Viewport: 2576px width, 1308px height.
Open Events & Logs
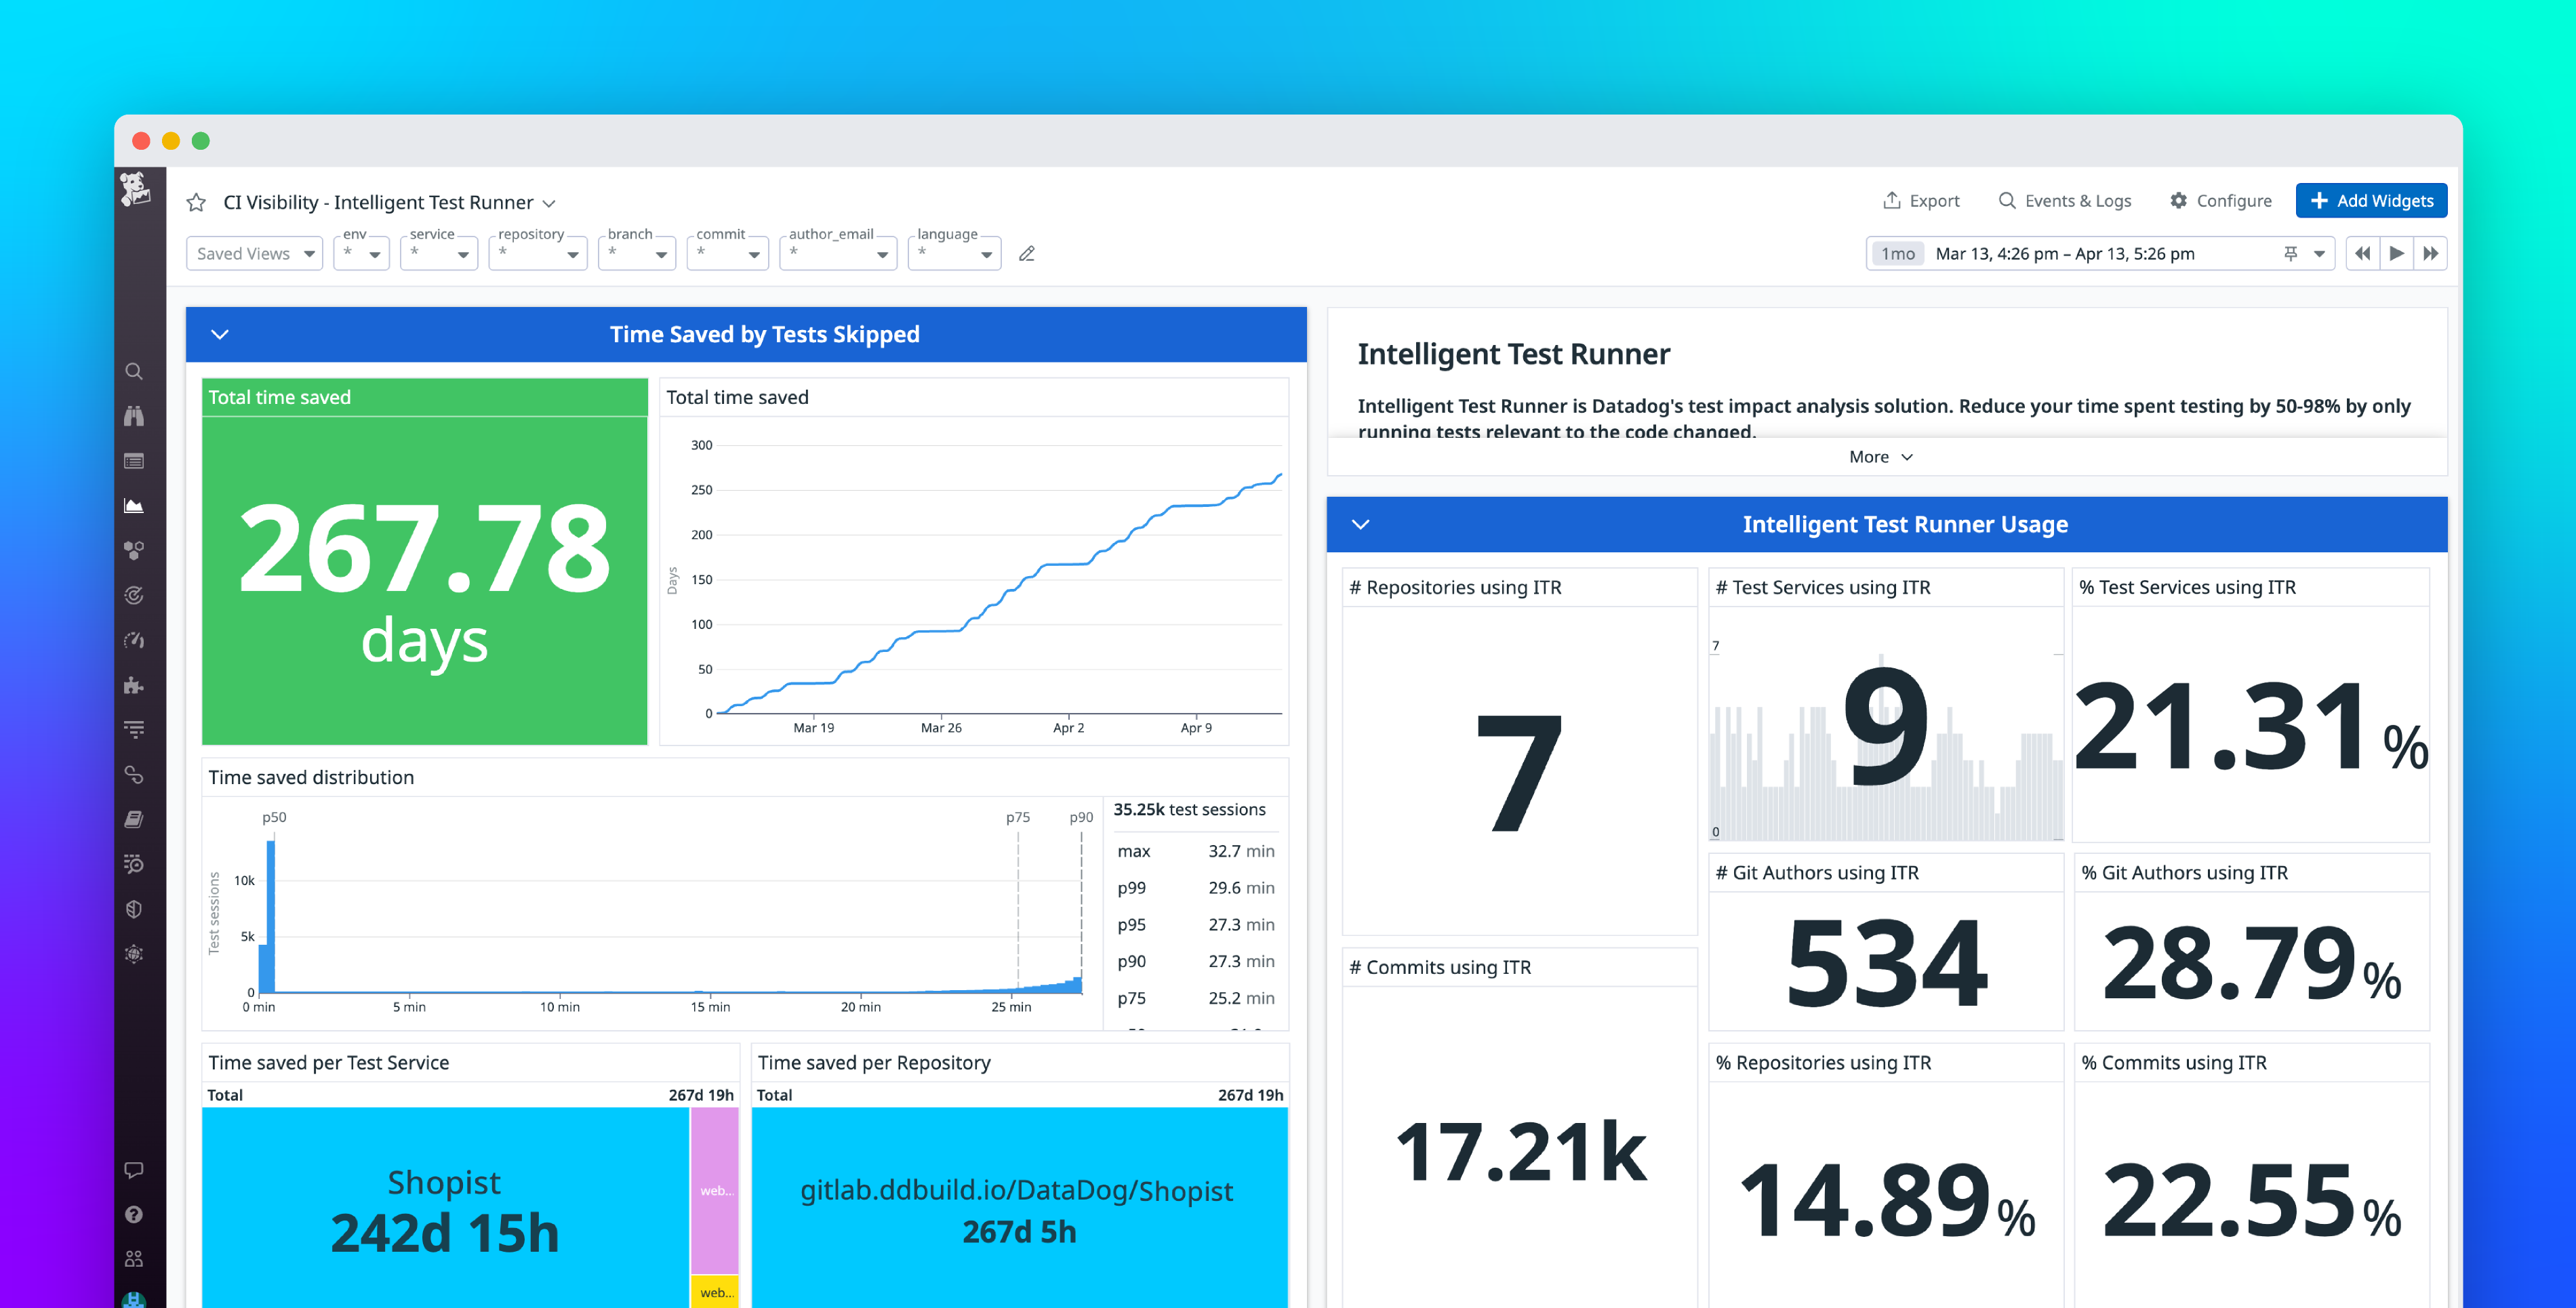pos(2064,200)
